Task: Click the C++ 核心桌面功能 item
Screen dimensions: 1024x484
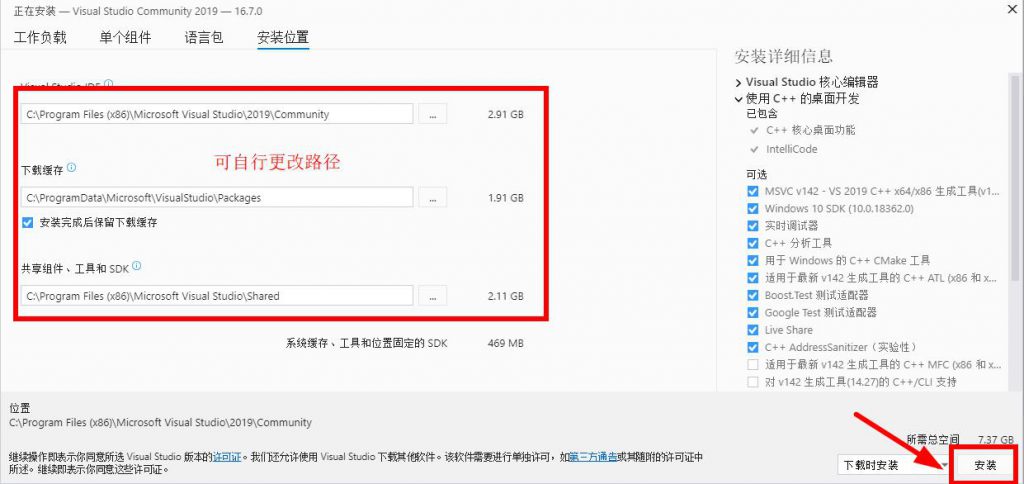Action: coord(810,130)
